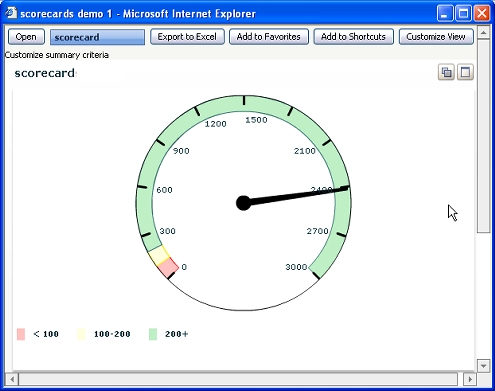The width and height of the screenshot is (495, 391).
Task: Click the Open button
Action: click(x=26, y=37)
